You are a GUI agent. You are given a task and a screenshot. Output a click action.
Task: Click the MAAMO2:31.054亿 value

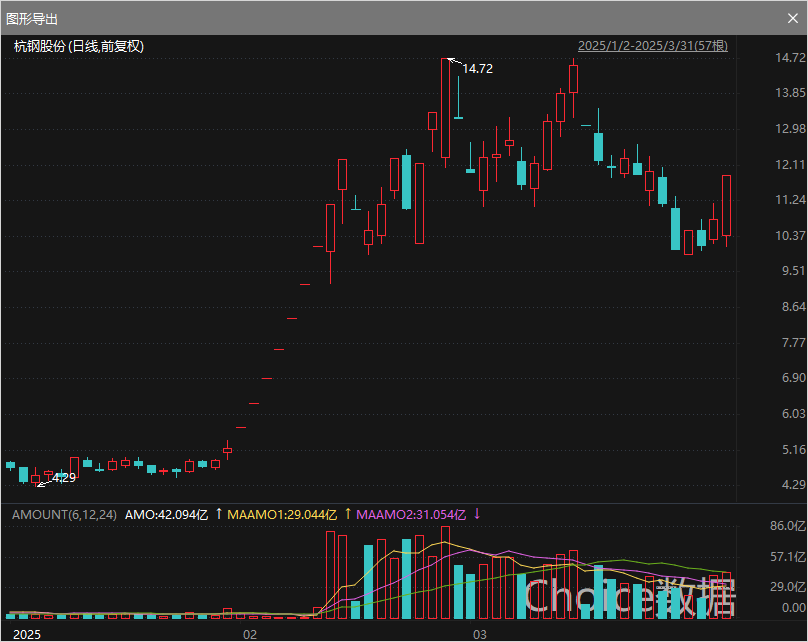click(411, 515)
